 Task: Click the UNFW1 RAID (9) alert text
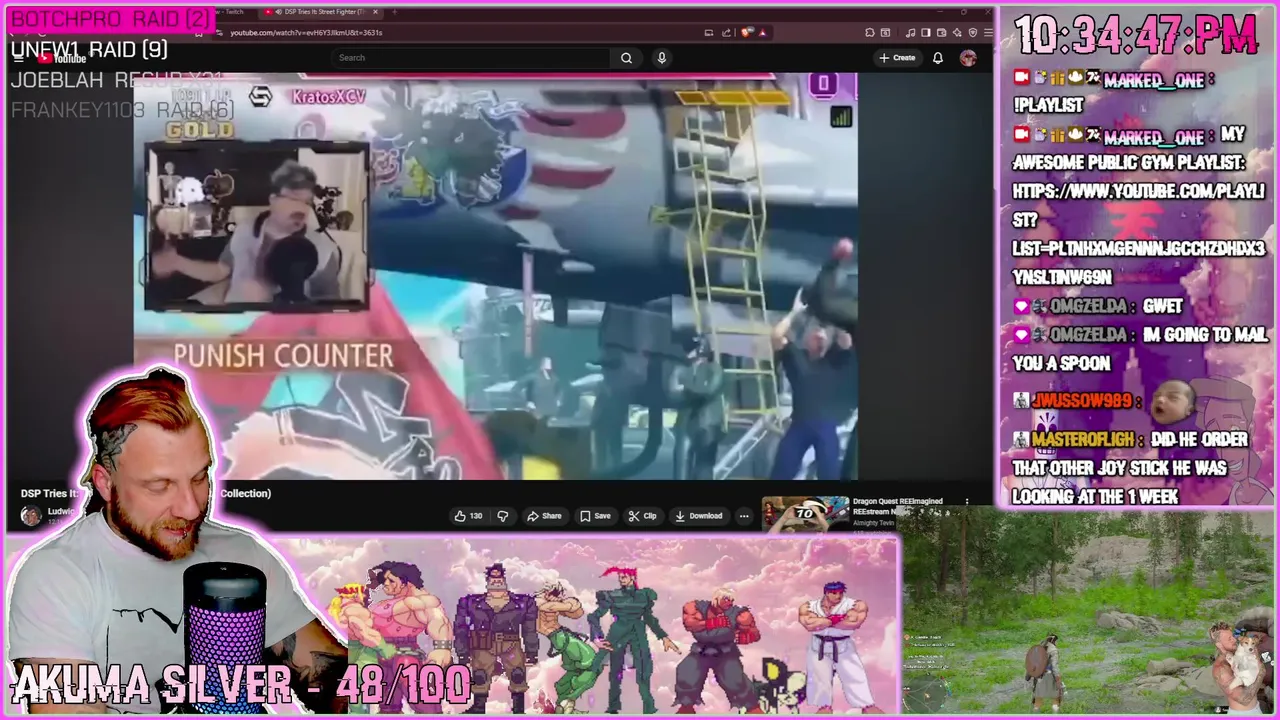89,50
